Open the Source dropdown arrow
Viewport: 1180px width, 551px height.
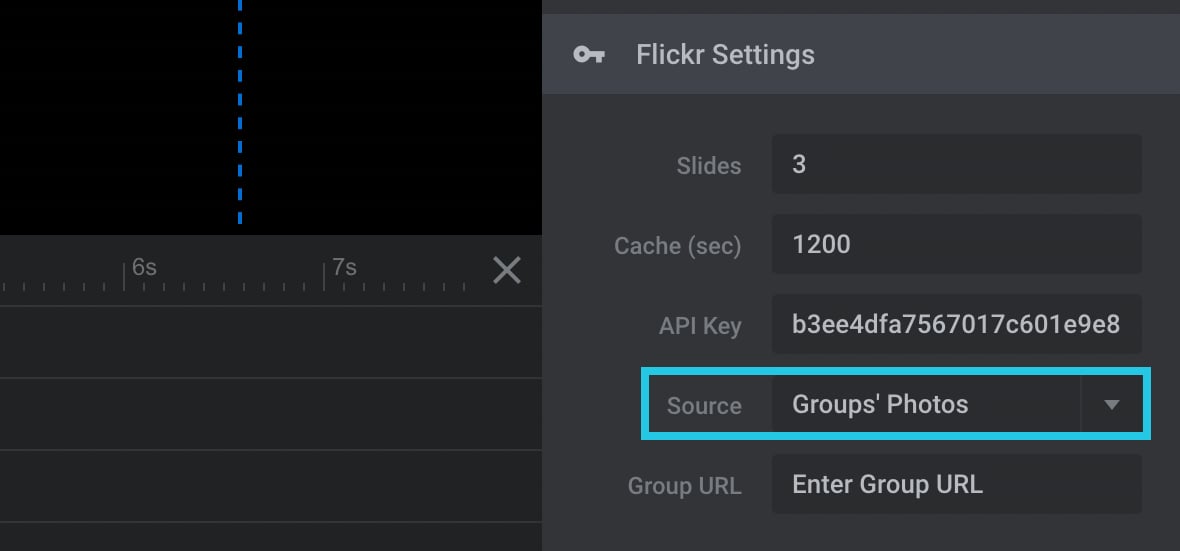click(1111, 405)
